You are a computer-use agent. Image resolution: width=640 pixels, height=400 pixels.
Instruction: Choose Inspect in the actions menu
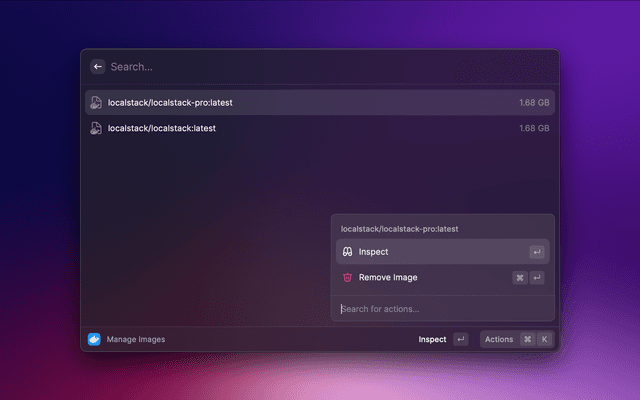(x=440, y=252)
